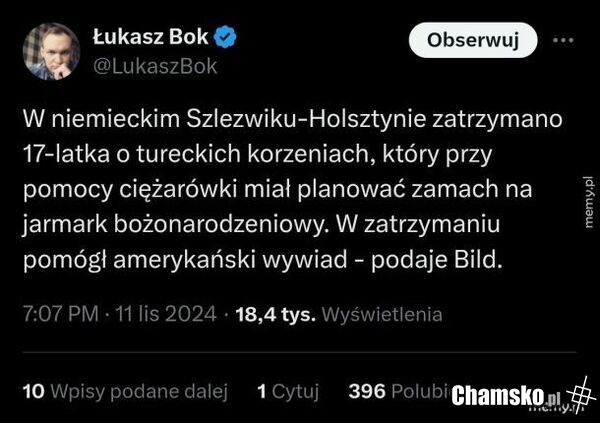Show the 1 Cytuj quotes list
This screenshot has height=423, width=600.
(x=287, y=391)
